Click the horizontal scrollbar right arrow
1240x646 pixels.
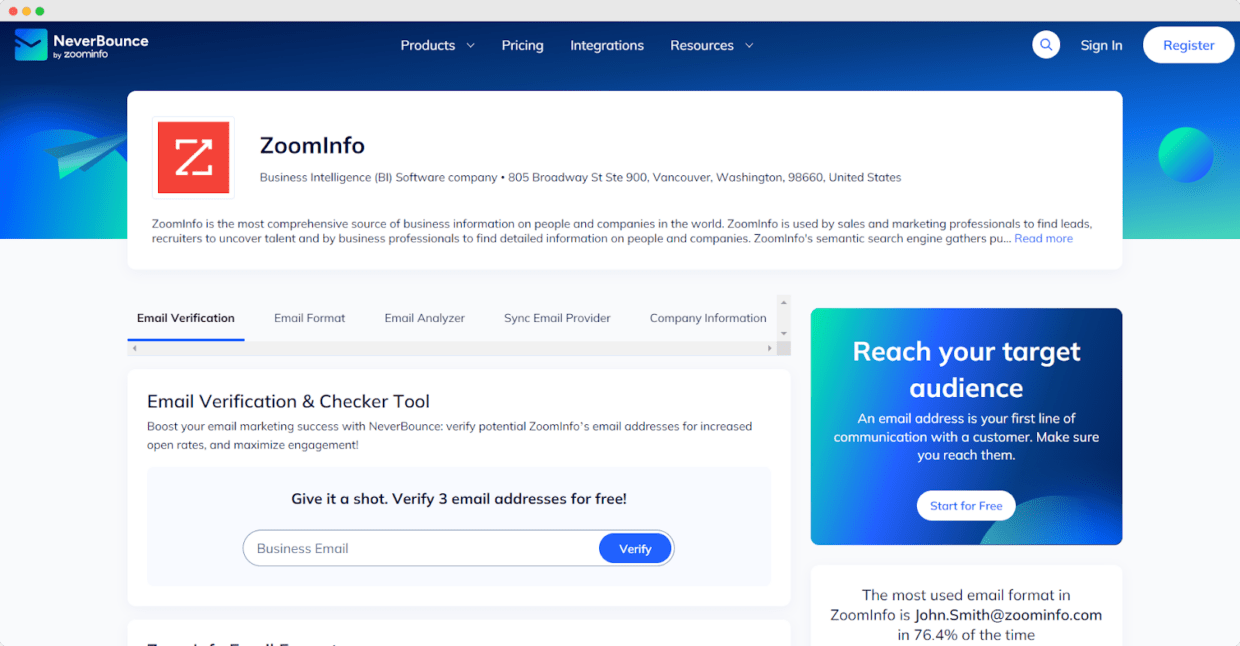click(x=770, y=348)
